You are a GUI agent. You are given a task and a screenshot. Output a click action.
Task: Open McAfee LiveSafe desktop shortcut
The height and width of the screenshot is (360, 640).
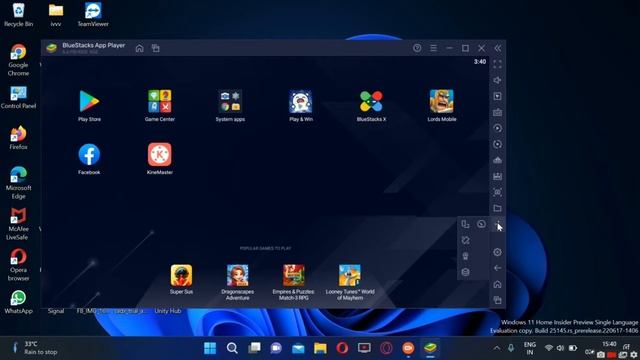[x=18, y=224]
